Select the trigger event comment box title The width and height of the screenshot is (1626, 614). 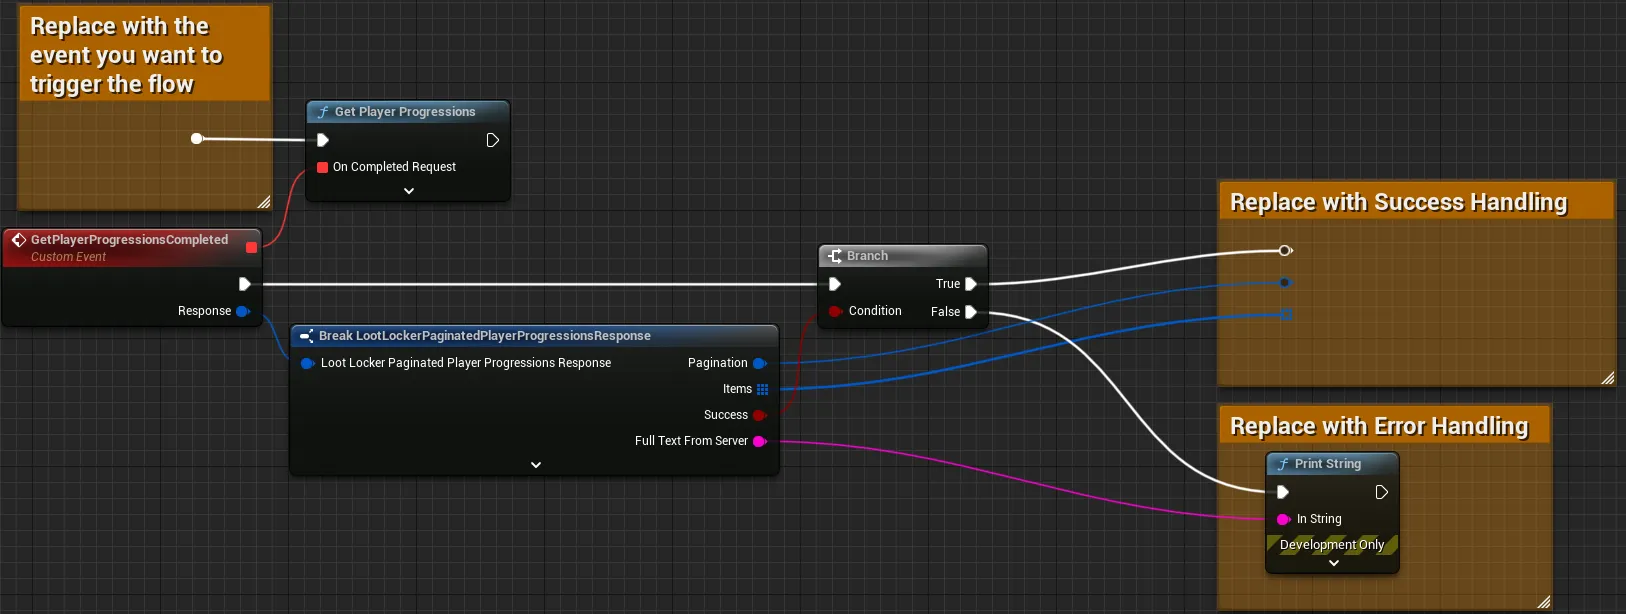click(126, 55)
